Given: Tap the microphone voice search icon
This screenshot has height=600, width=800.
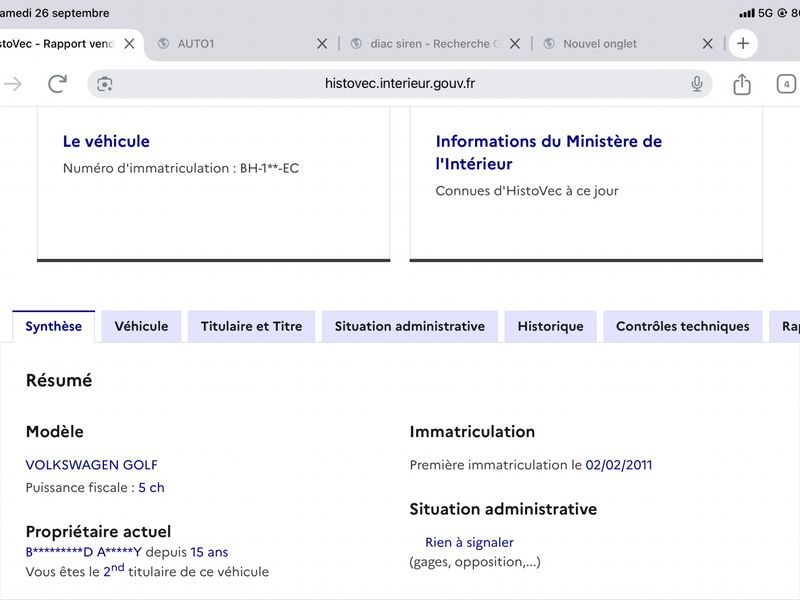Looking at the screenshot, I should (696, 84).
